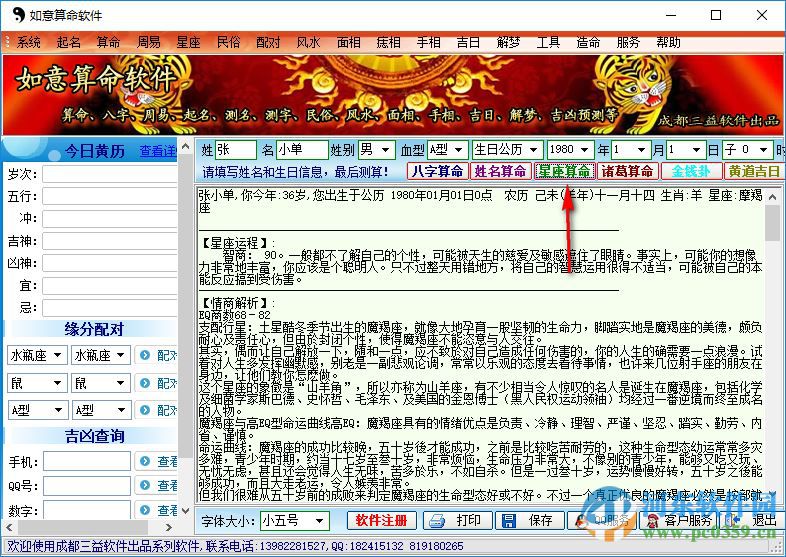This screenshot has height=557, width=786.
Task: Open the 配对 menu
Action: click(268, 43)
